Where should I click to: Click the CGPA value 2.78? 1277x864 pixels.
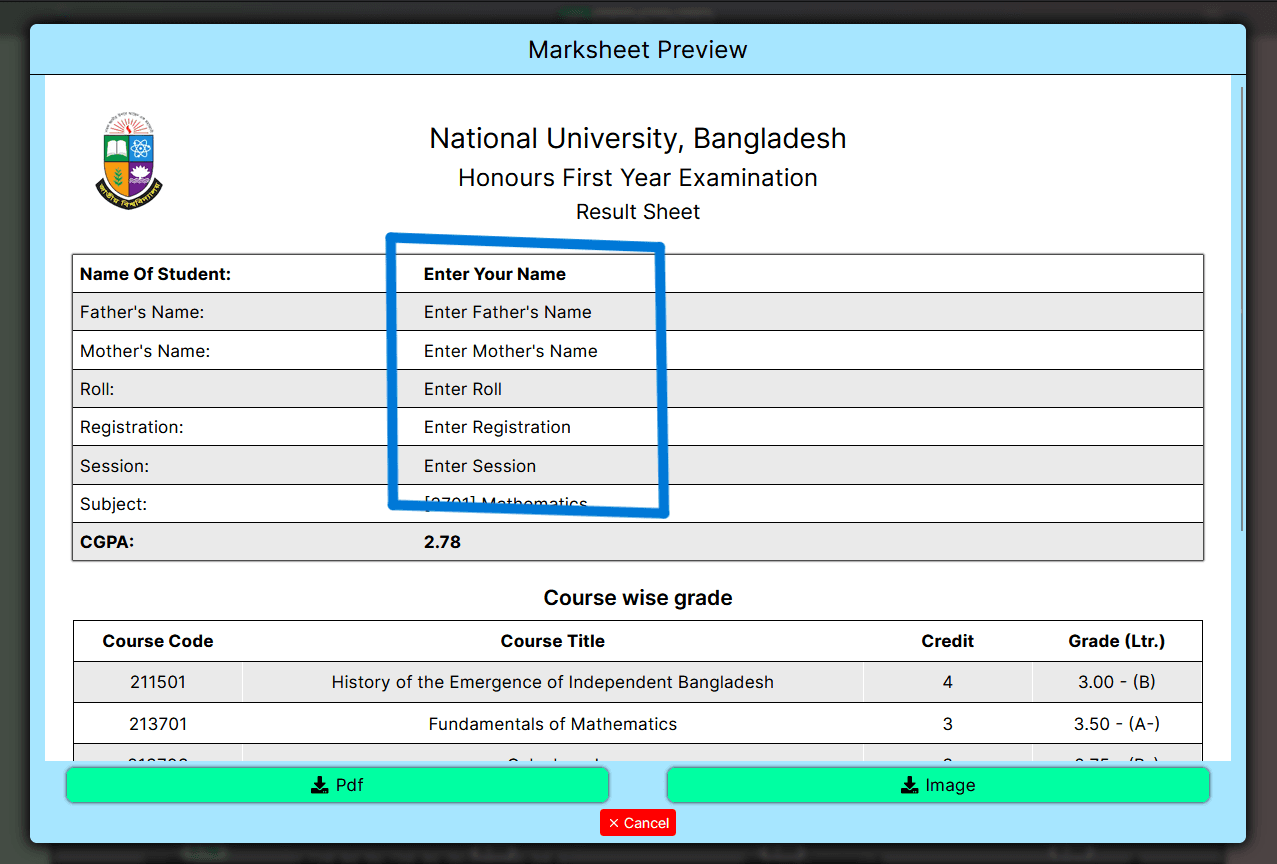coord(442,542)
